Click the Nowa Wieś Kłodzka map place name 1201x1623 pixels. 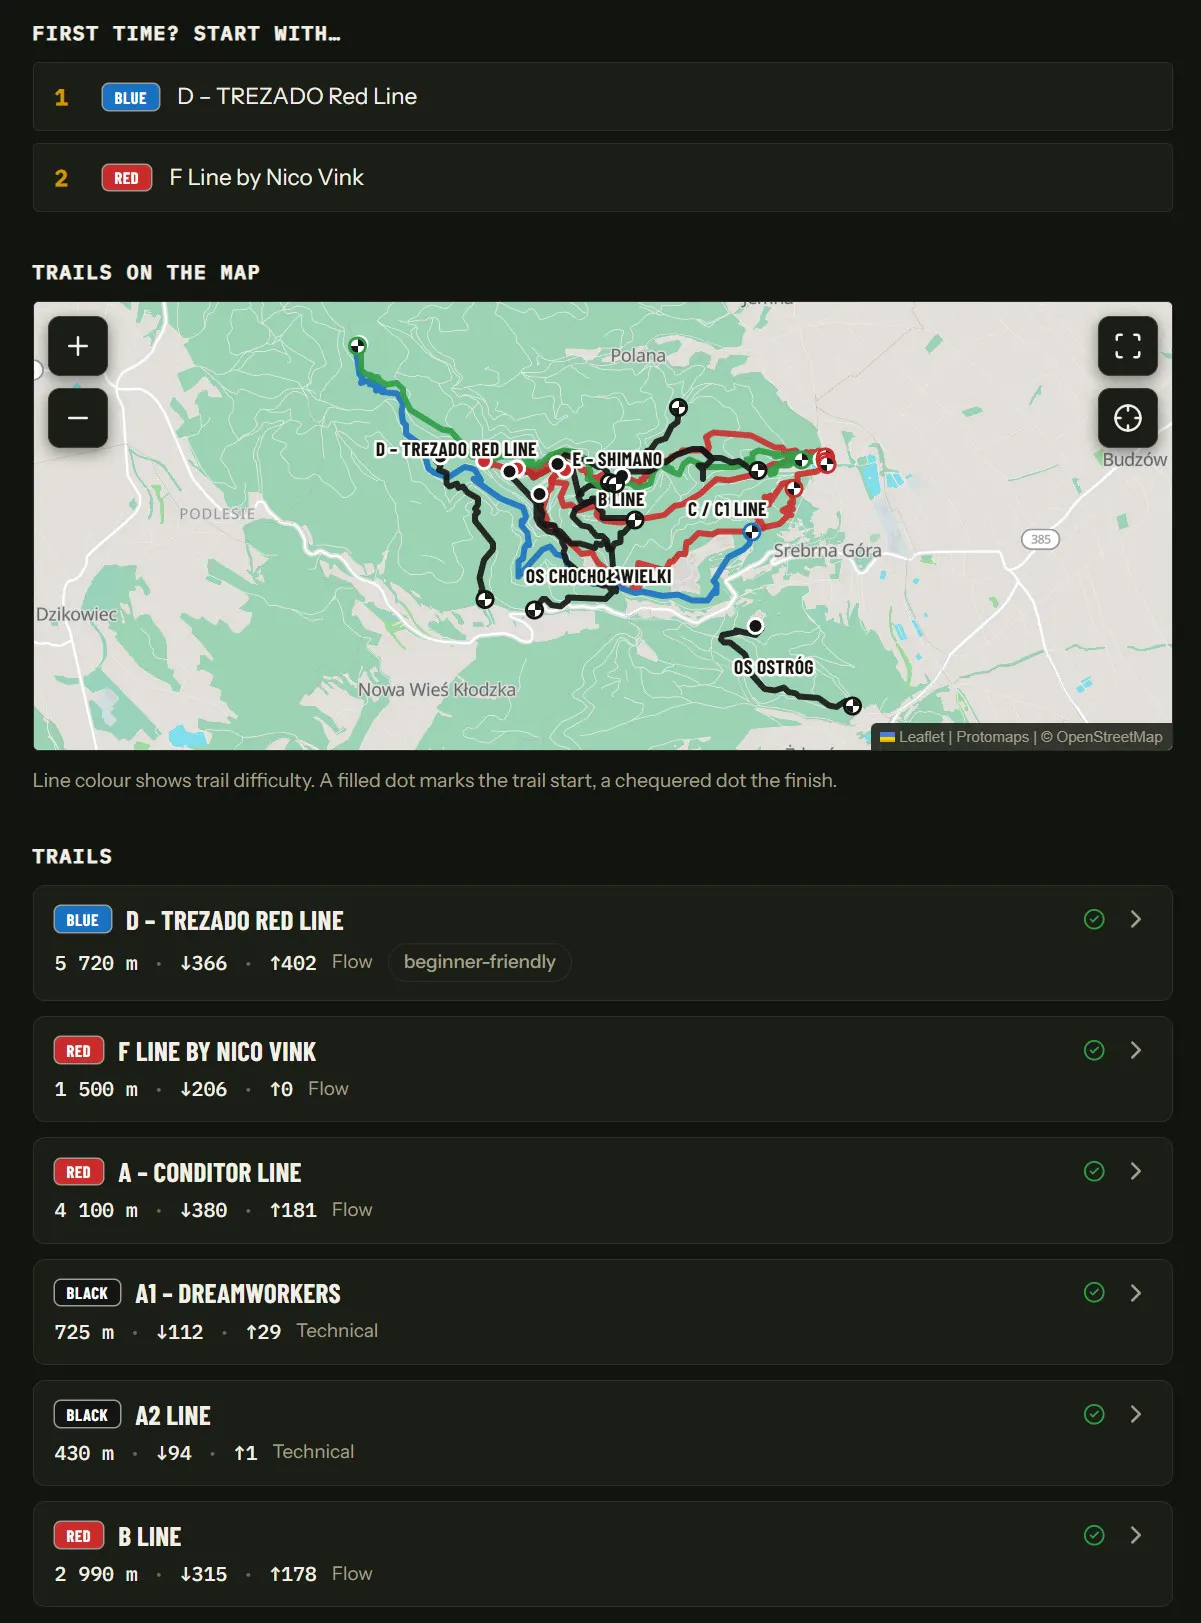[437, 690]
